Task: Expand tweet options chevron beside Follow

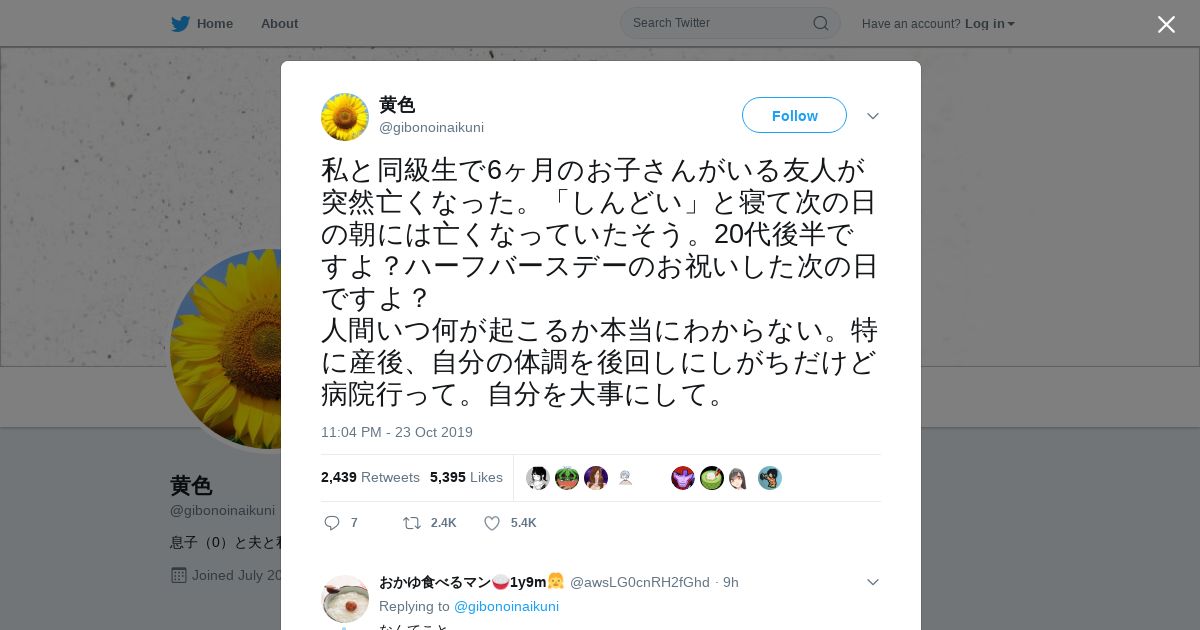Action: tap(873, 116)
